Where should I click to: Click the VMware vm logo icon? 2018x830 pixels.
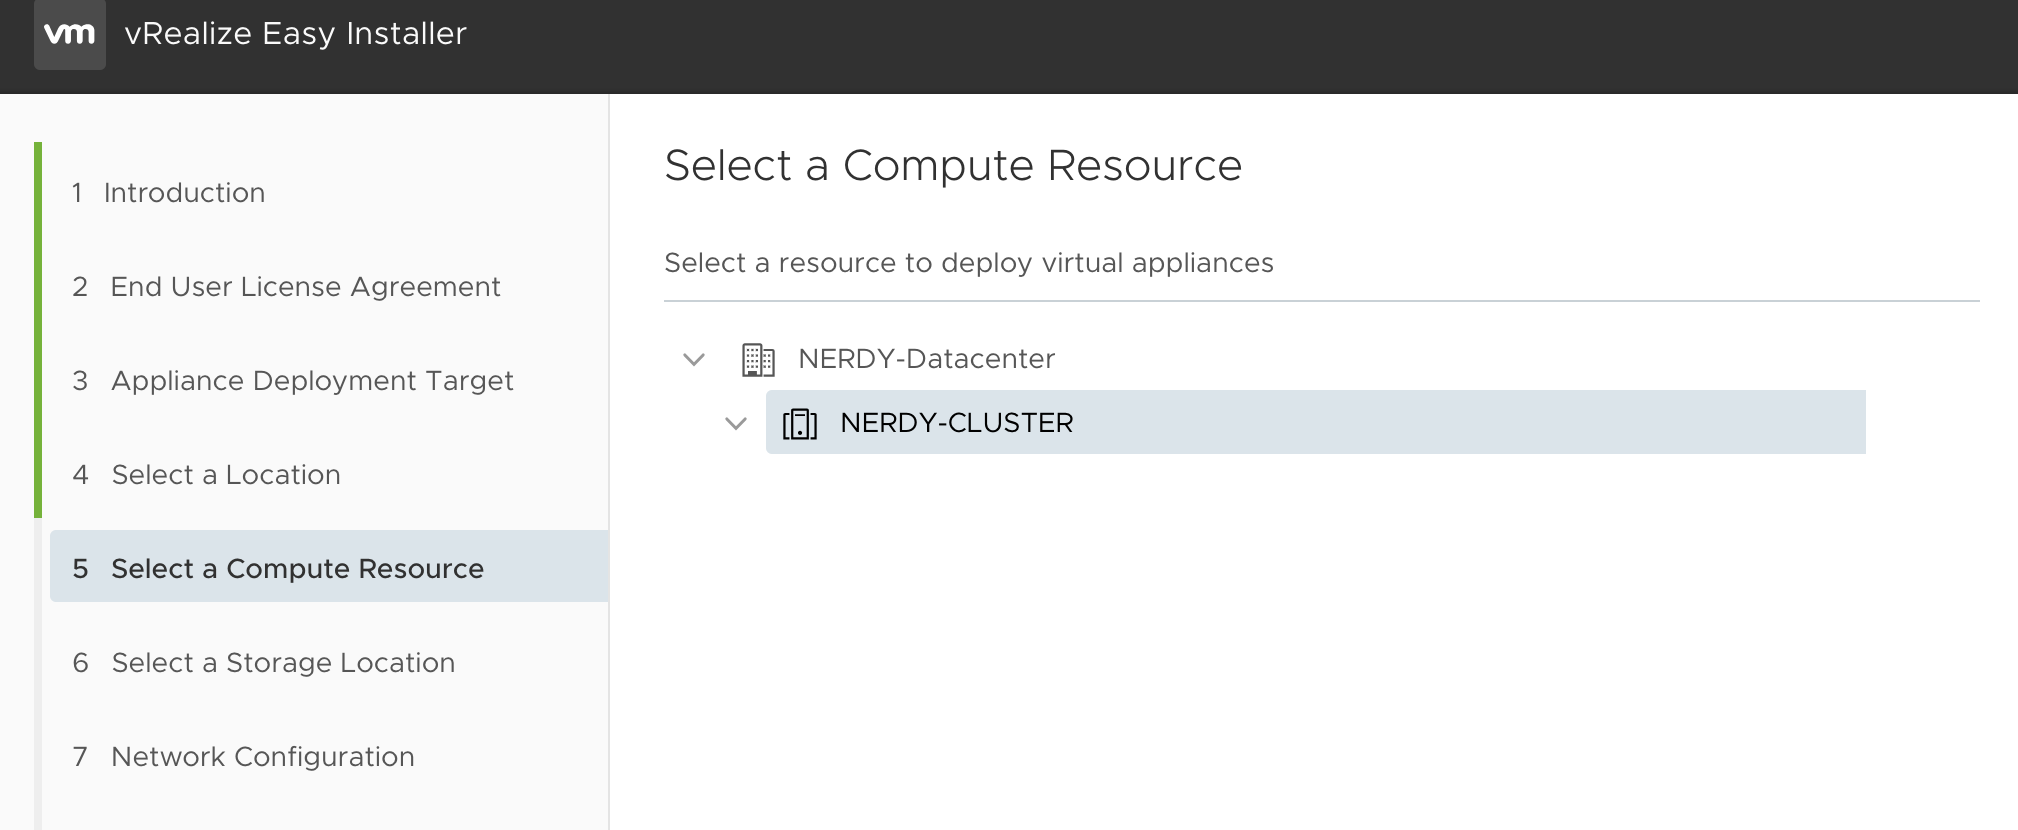point(70,34)
